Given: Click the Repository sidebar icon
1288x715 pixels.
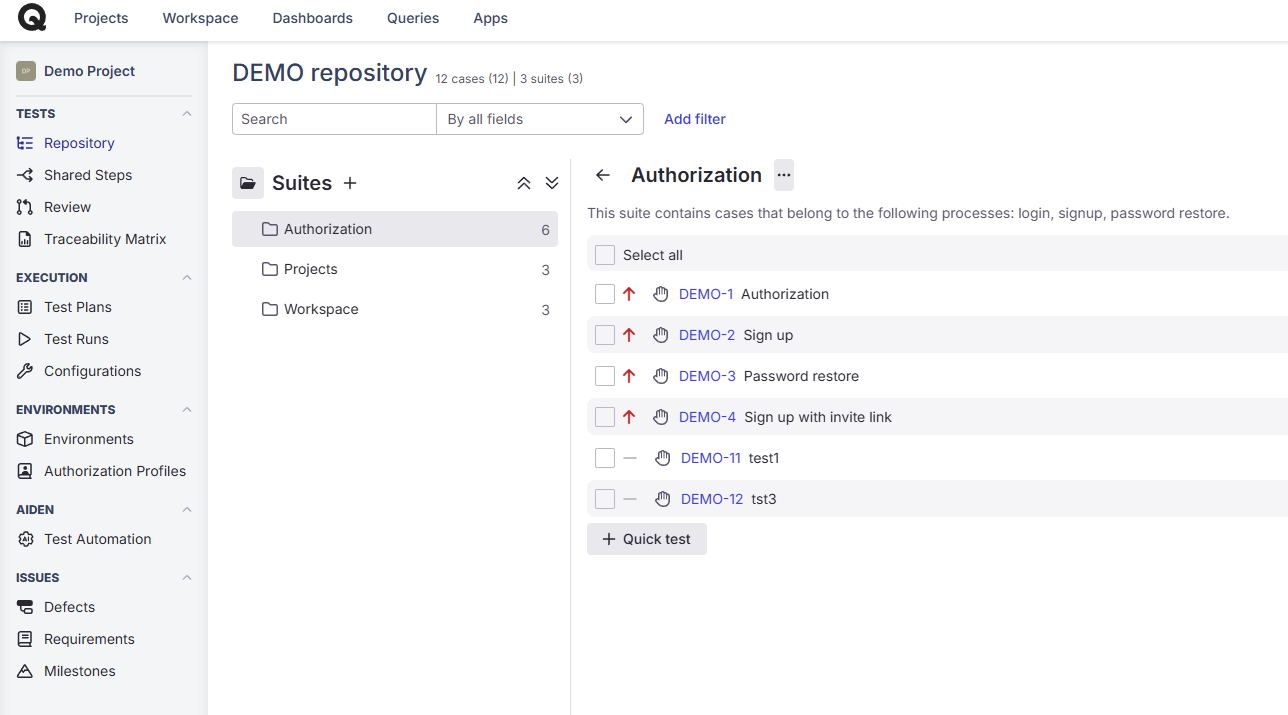Looking at the screenshot, I should (x=25, y=143).
